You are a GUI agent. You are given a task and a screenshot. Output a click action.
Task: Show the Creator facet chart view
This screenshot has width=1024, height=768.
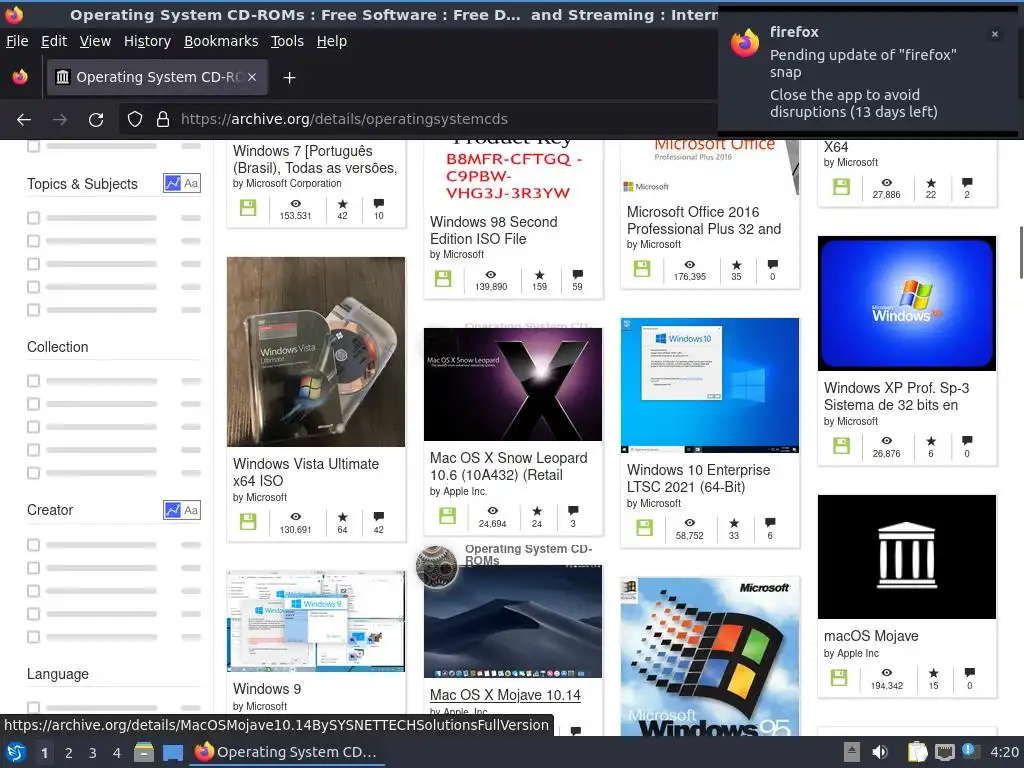(172, 510)
